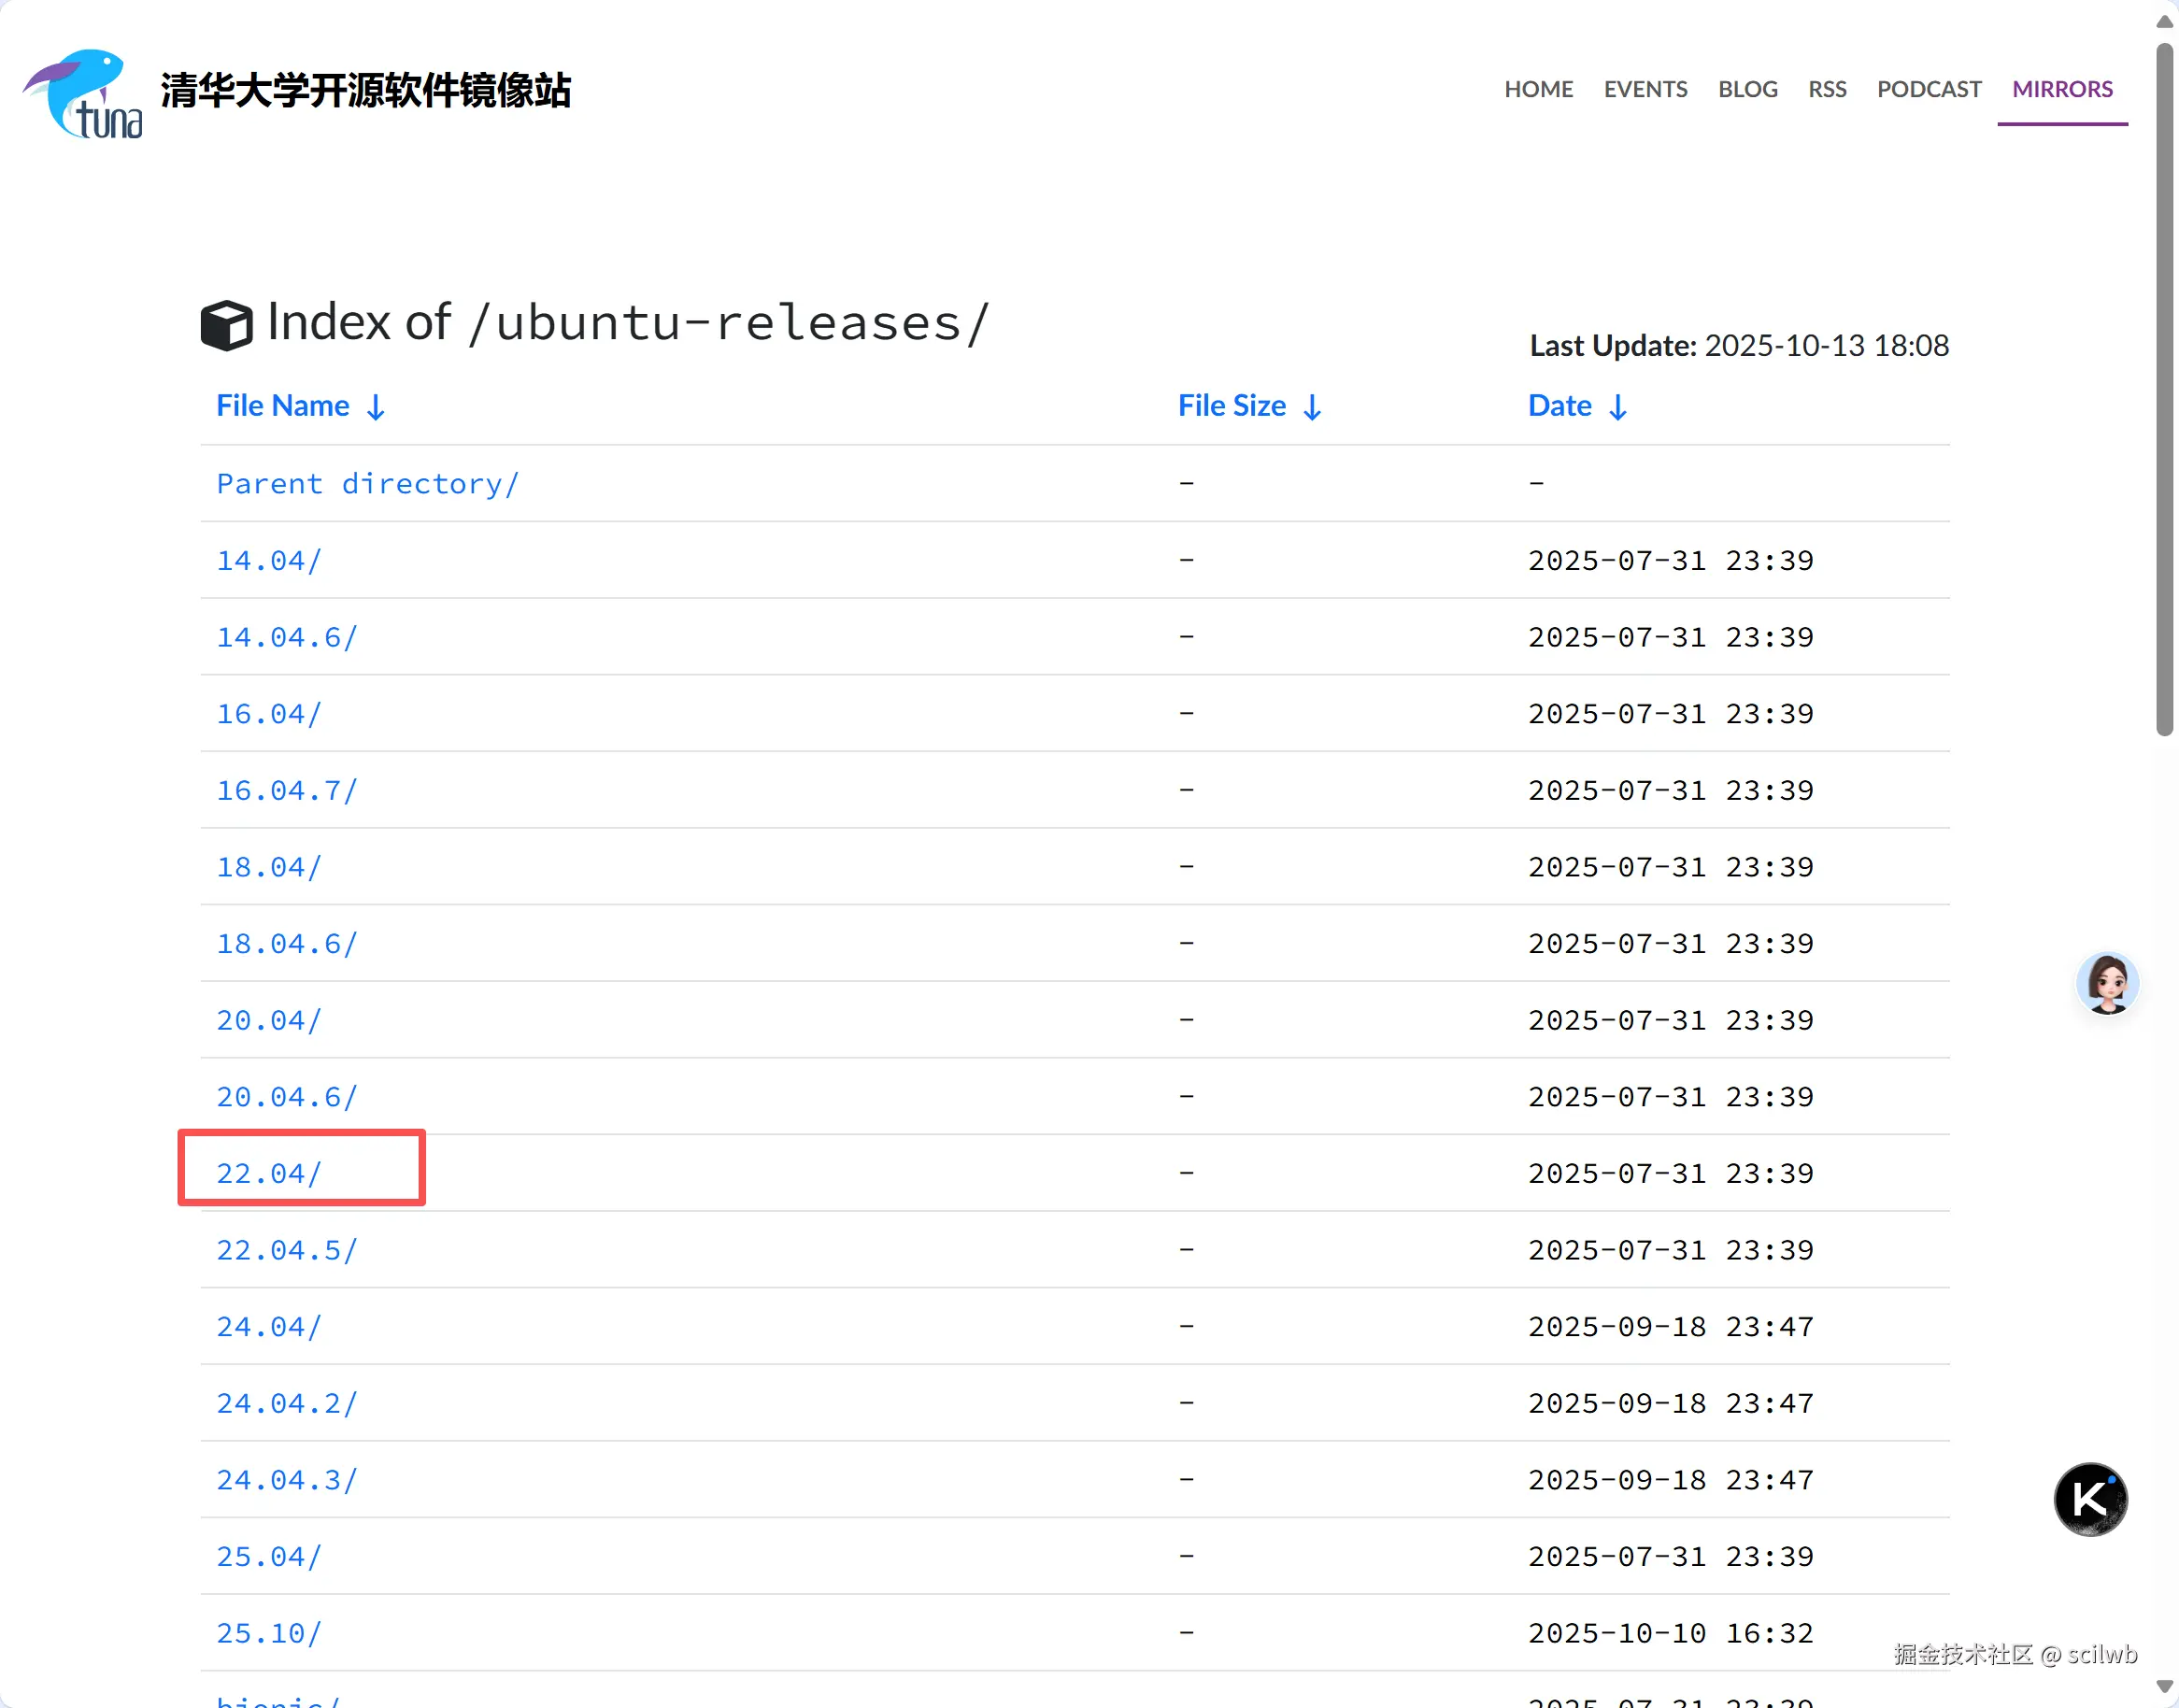Open the 25.04/ folder
2179x1708 pixels.
coord(270,1557)
